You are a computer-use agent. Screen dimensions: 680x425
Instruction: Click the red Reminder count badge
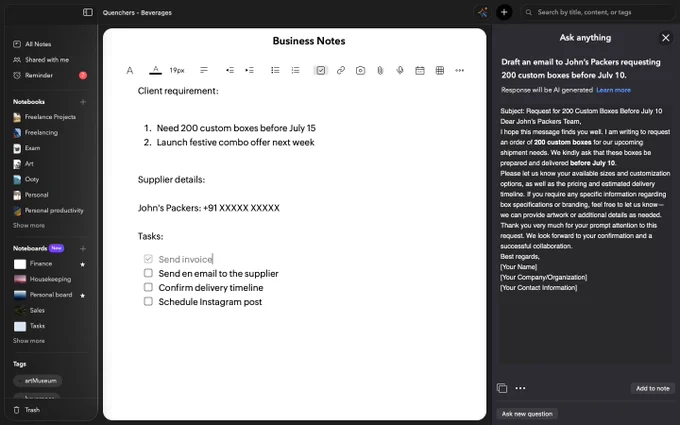(83, 75)
